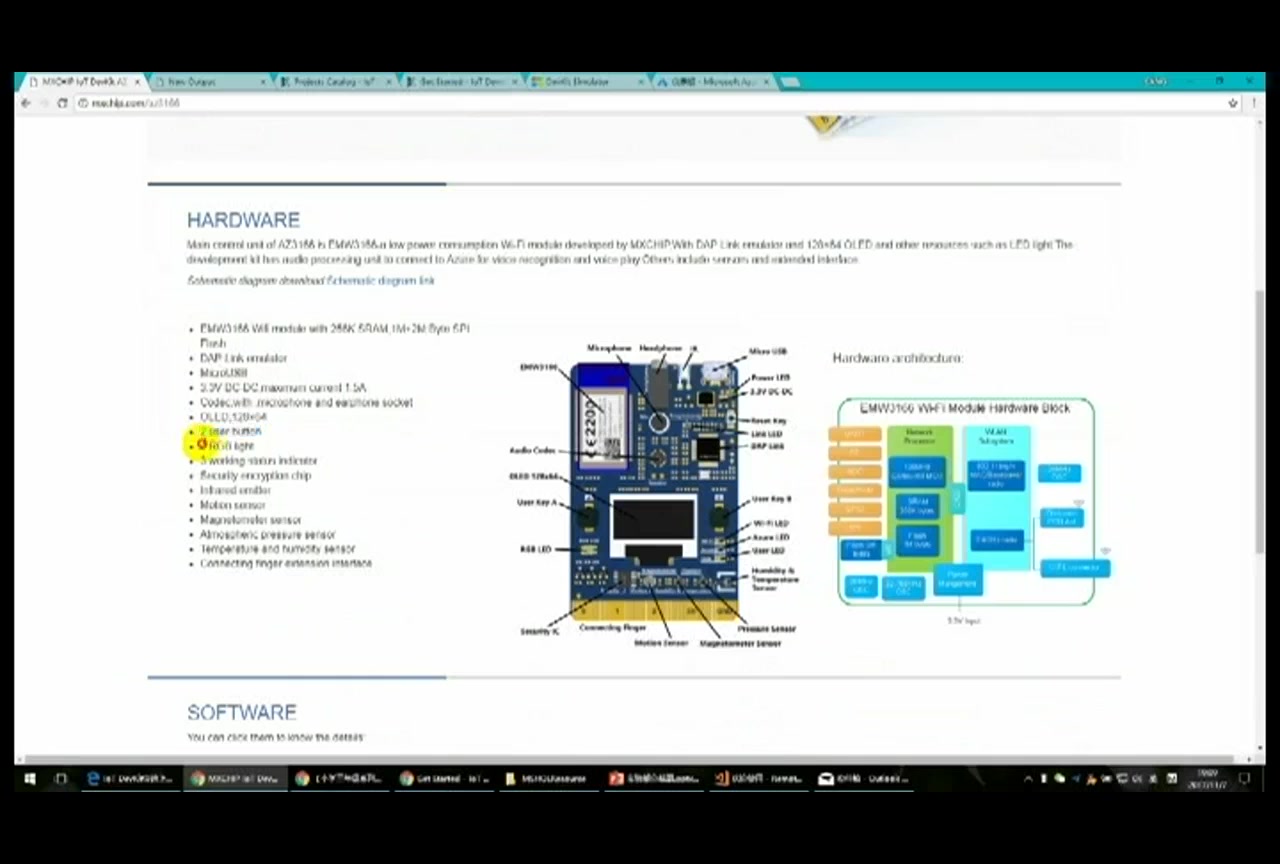Viewport: 1280px width, 864px height.
Task: Switch to the MXCHIP IoT DevKit tab
Action: [82, 82]
